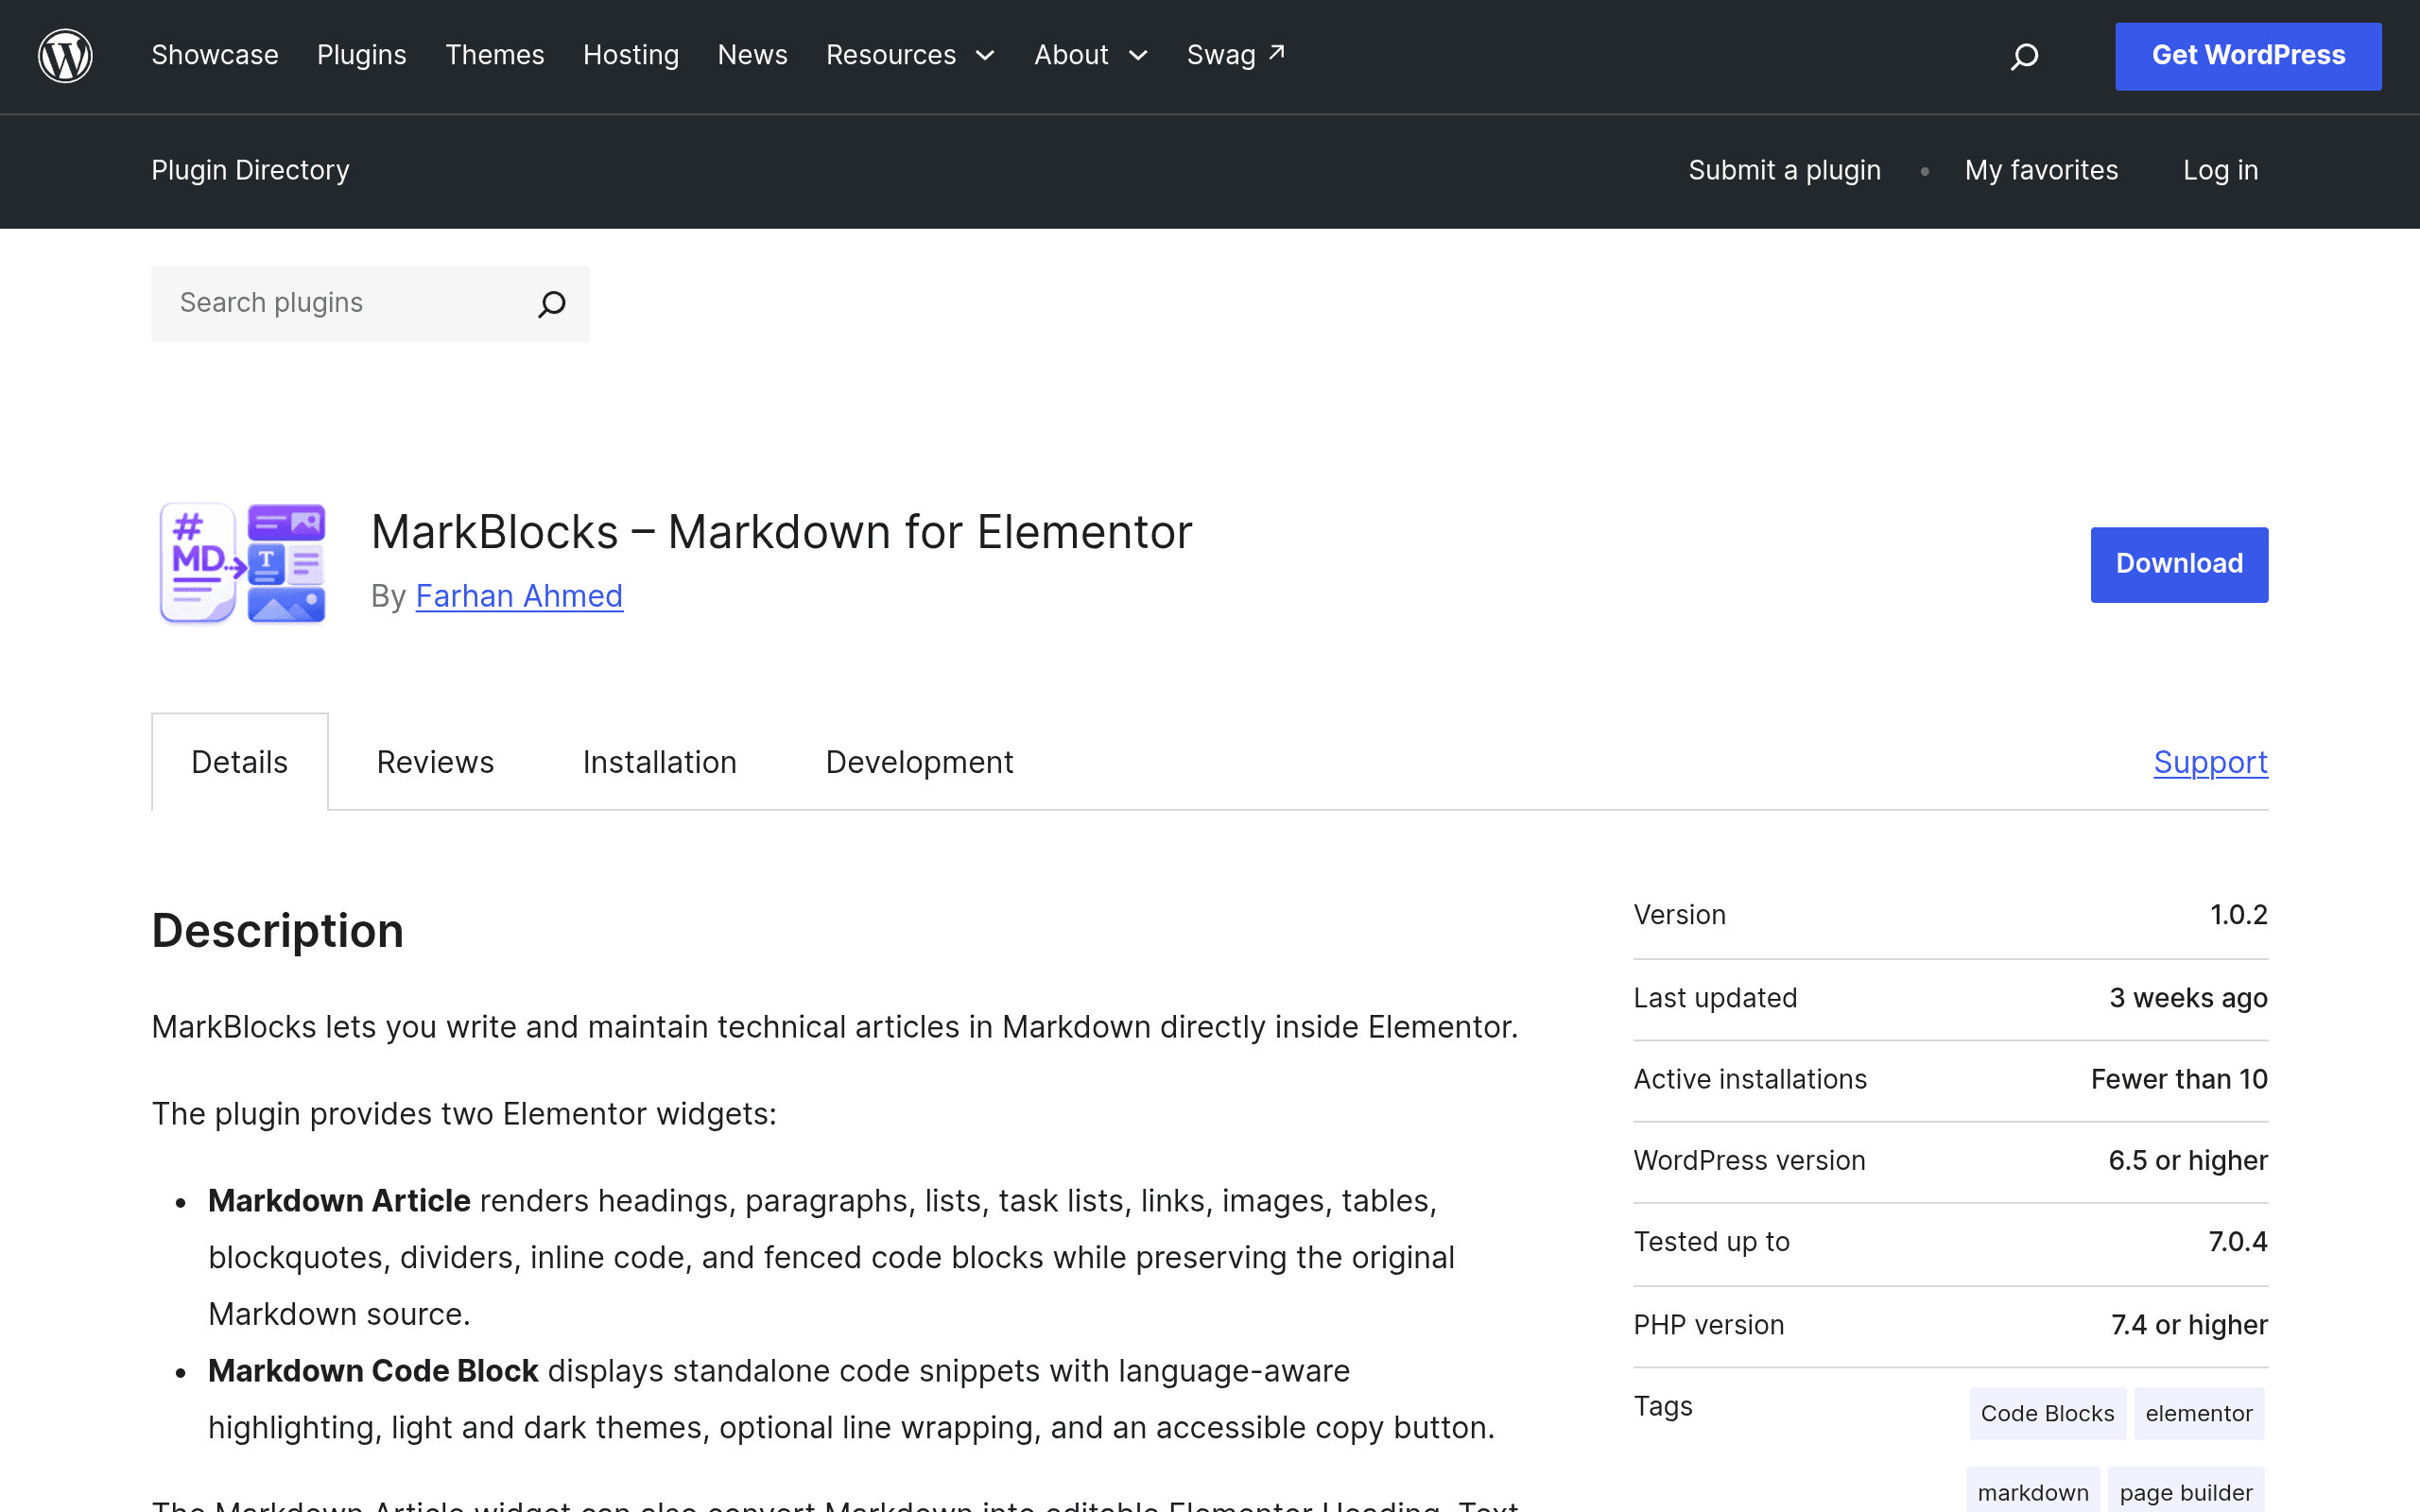Open Themes in top navigation

(495, 55)
